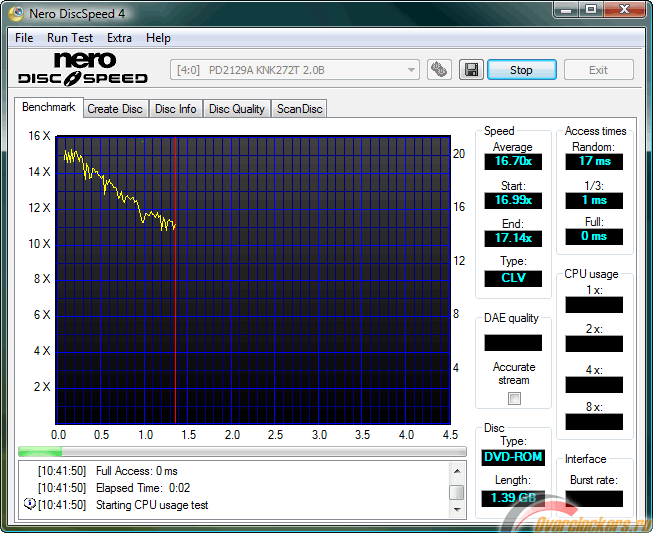Switch to the ScanDisc tab
Screen dimensions: 653x533
[300, 109]
